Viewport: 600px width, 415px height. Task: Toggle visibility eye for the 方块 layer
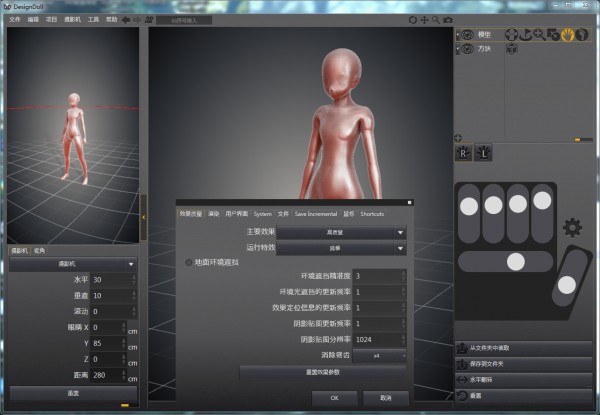point(466,48)
